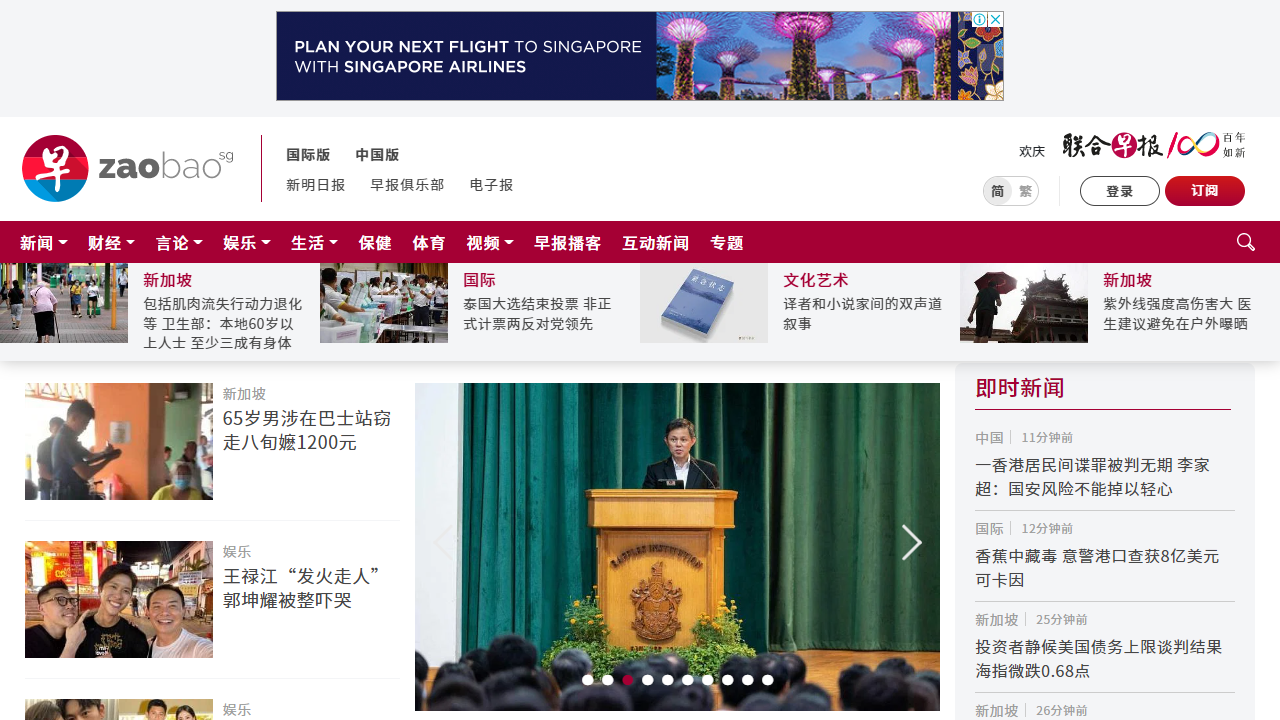1280x720 pixels.
Task: Click the AdChoices icon on banner ad
Action: point(980,20)
